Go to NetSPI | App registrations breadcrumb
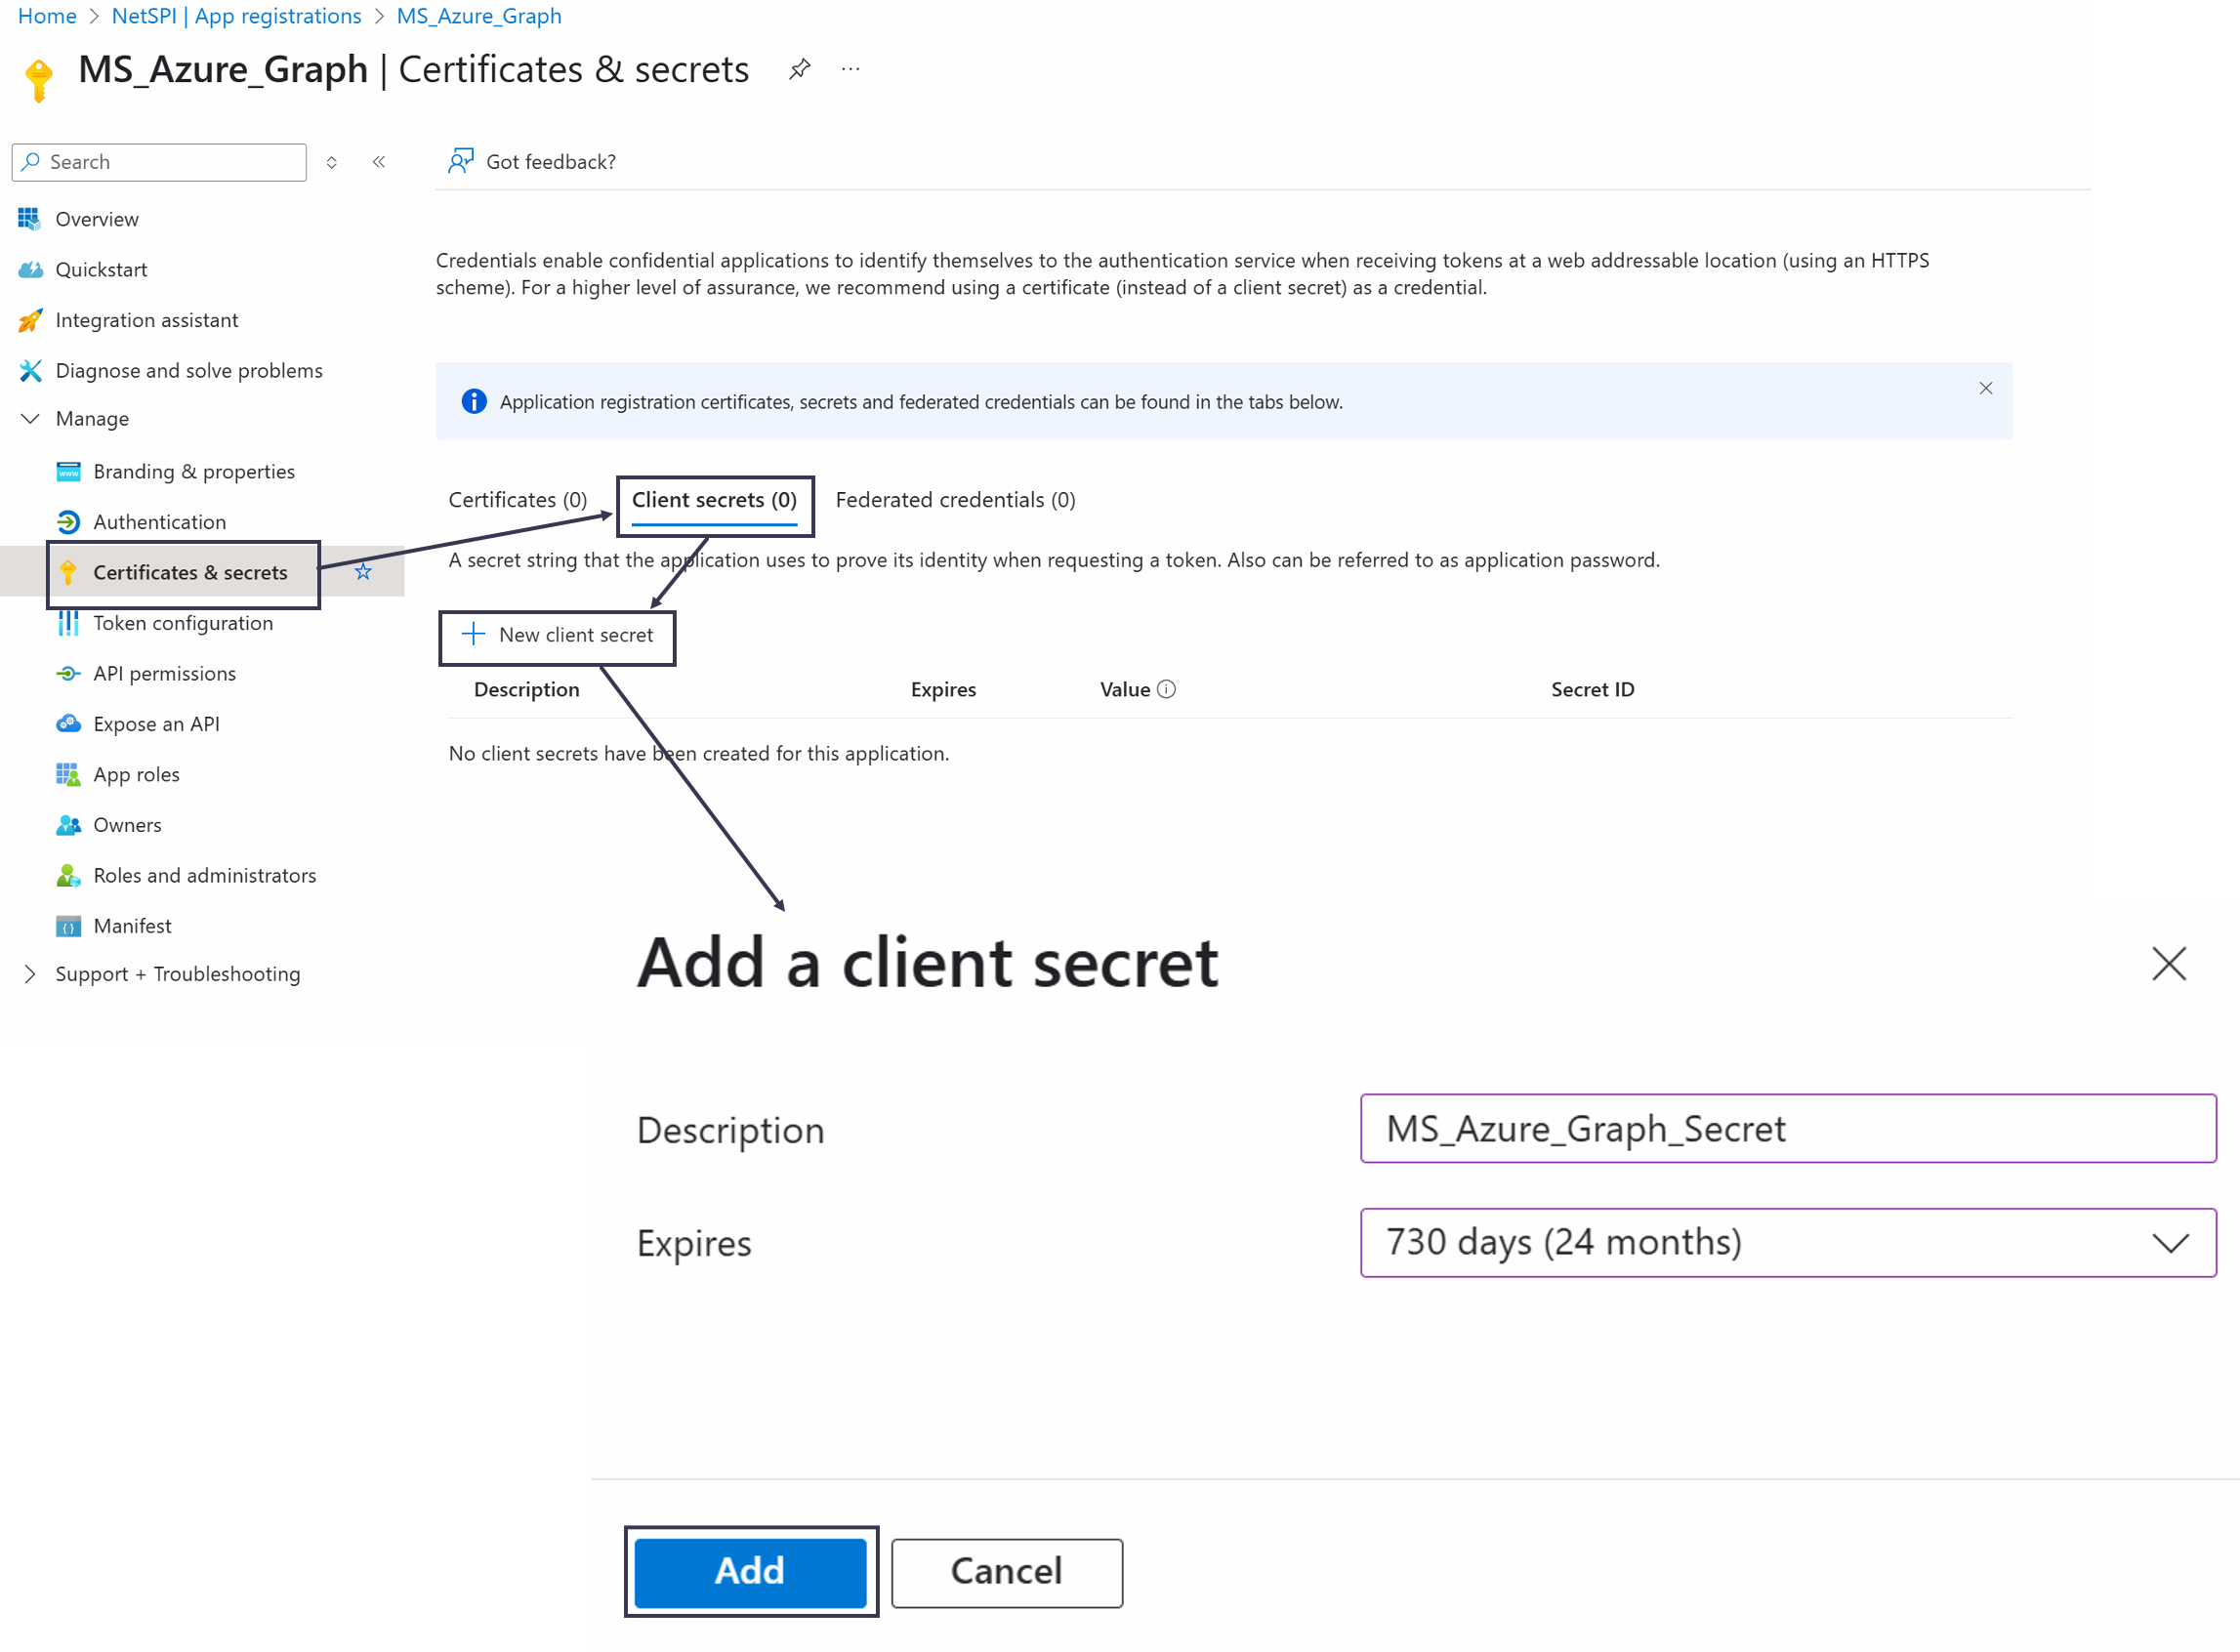Image resolution: width=2240 pixels, height=1652 pixels. point(237,16)
